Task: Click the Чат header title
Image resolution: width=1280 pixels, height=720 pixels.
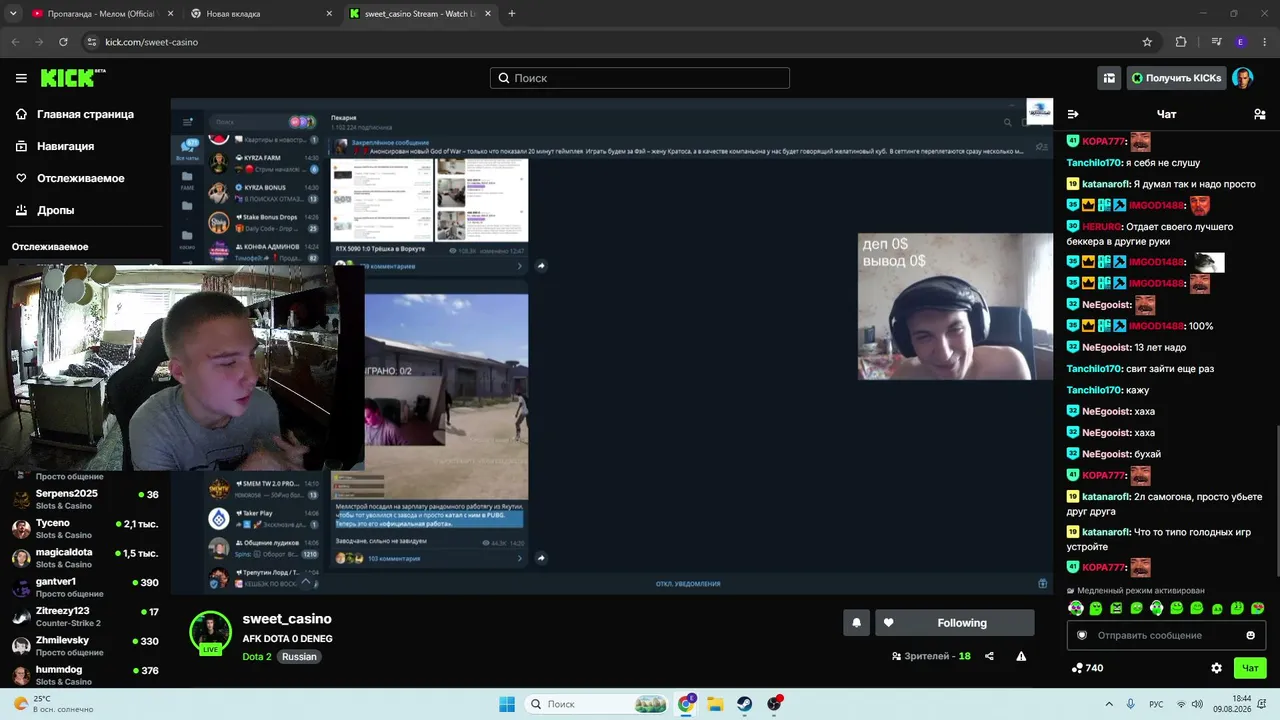Action: pyautogui.click(x=1166, y=114)
